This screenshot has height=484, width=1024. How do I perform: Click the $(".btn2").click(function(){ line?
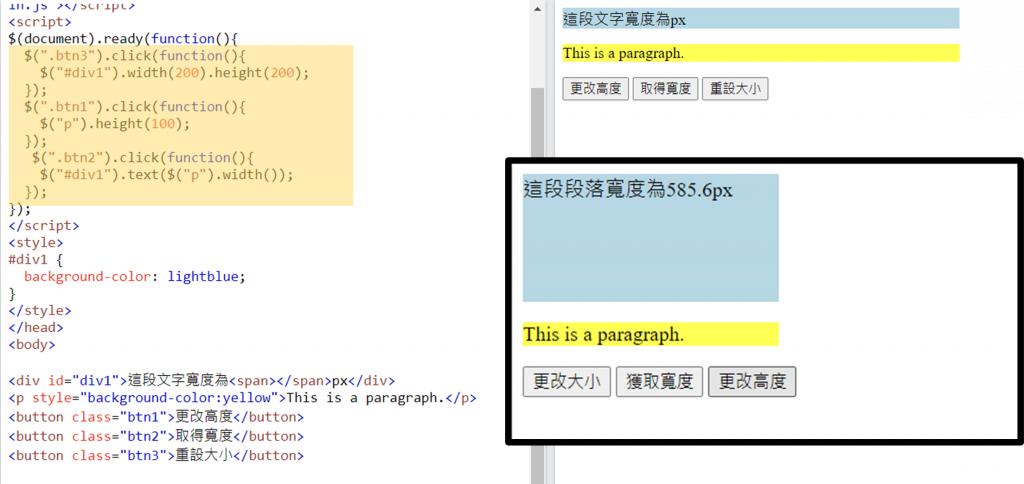142,157
